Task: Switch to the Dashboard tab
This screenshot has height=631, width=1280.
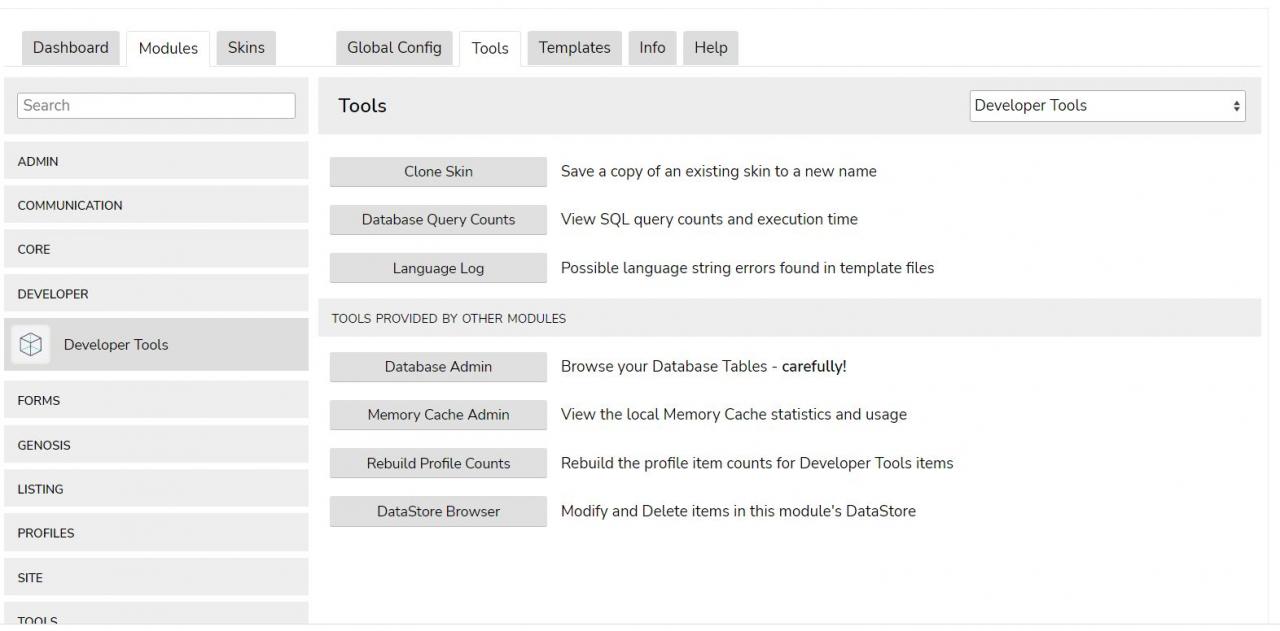Action: tap(71, 48)
